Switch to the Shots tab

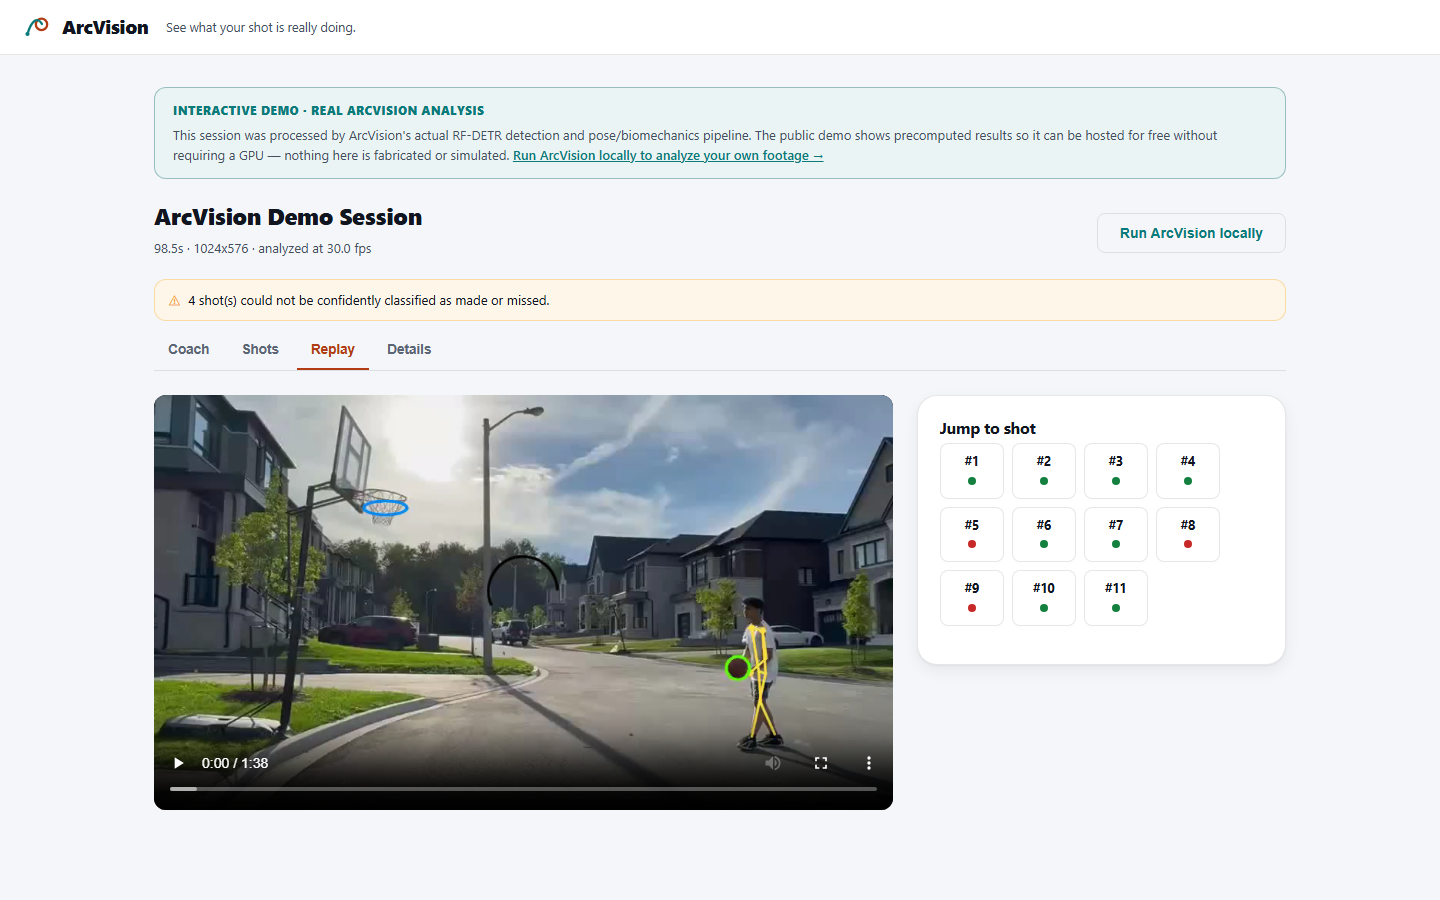(260, 349)
